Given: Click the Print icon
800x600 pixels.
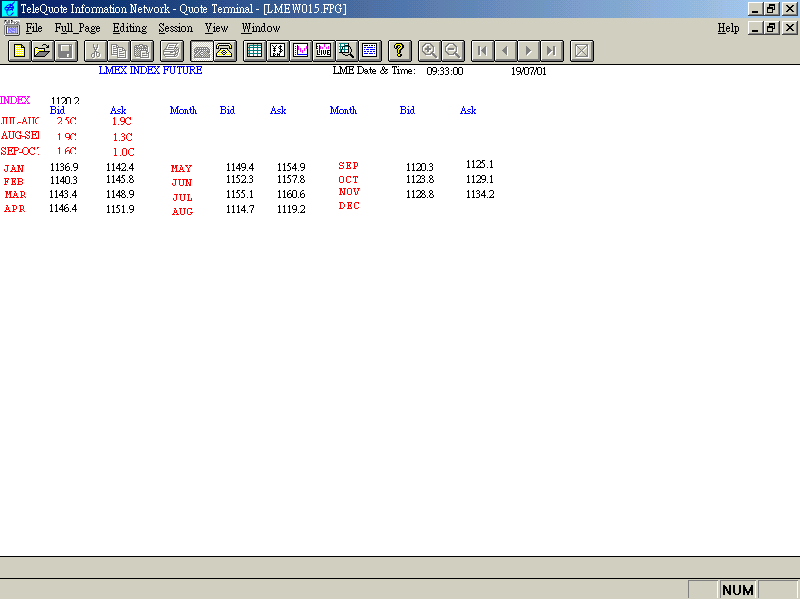Looking at the screenshot, I should pos(171,51).
